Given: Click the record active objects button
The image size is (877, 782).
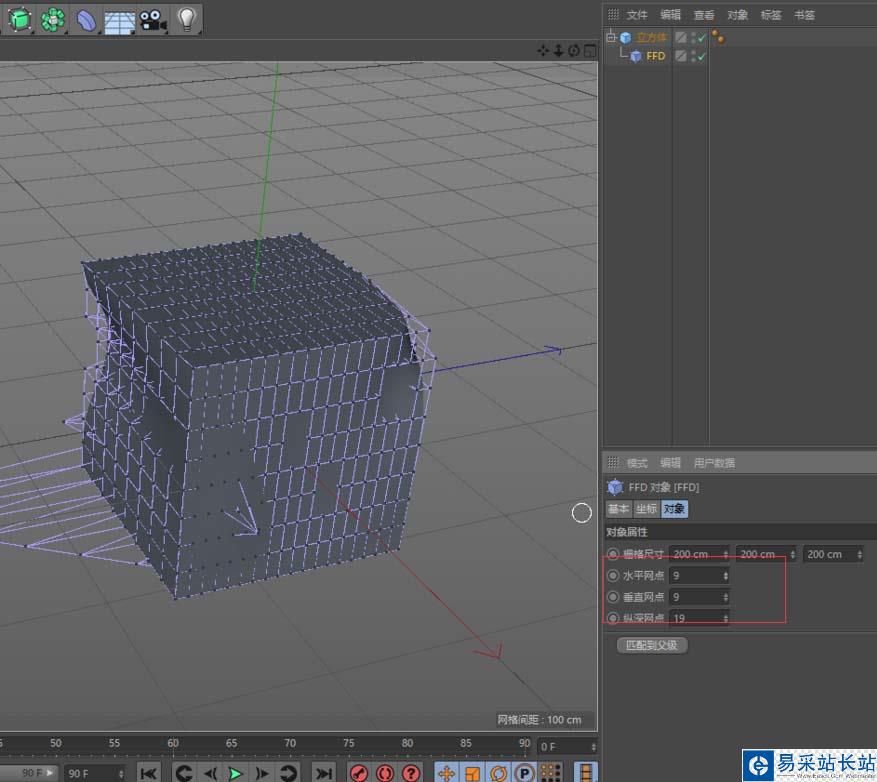Looking at the screenshot, I should coord(359,773).
